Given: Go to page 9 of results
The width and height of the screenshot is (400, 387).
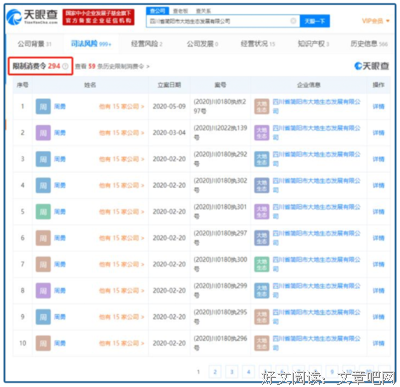Looking at the screenshot, I should [x=332, y=372].
